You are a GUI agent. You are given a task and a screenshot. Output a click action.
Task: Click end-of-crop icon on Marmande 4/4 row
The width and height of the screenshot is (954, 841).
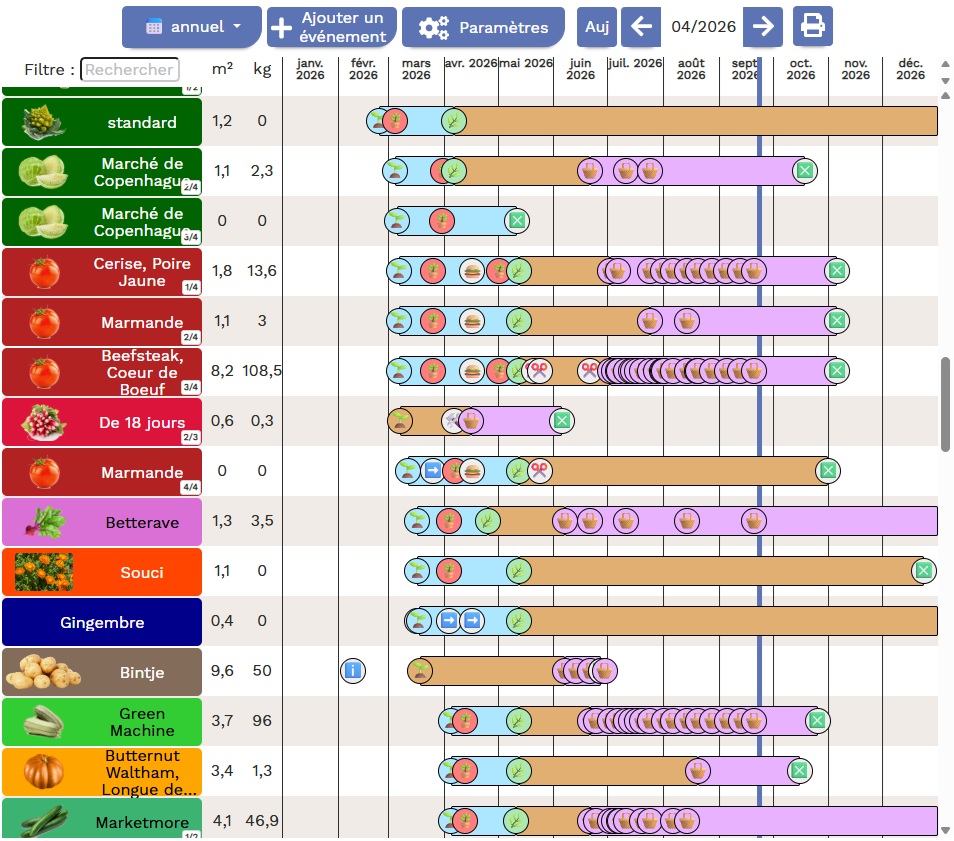827,470
